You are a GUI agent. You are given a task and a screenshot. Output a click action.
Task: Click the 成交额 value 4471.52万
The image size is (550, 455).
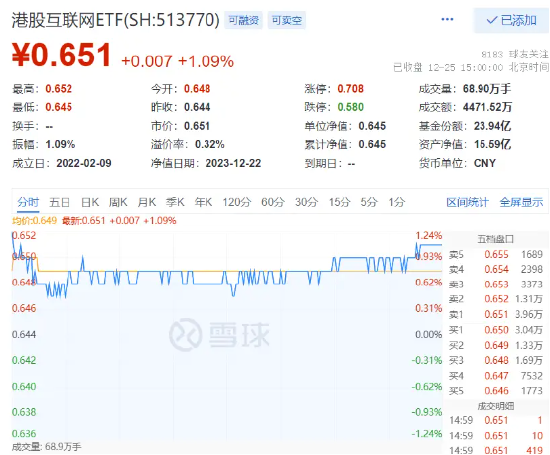point(487,107)
